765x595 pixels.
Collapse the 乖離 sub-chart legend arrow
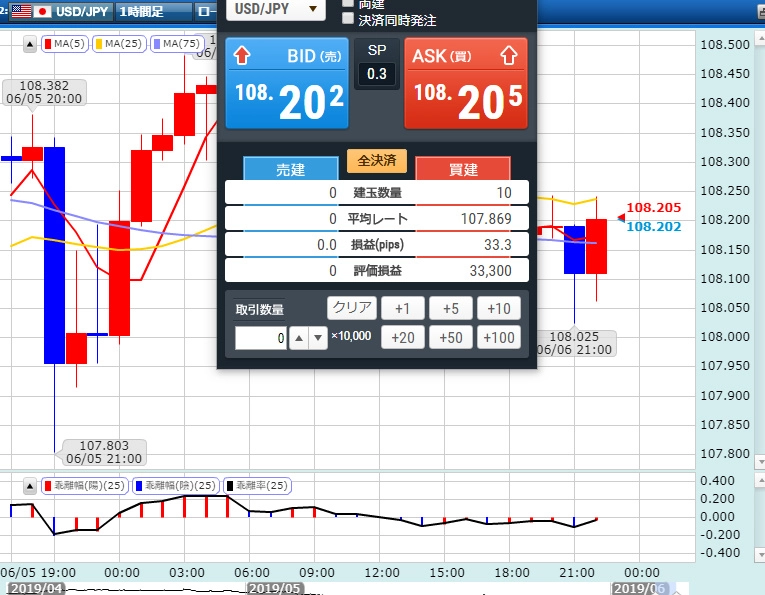click(30, 486)
